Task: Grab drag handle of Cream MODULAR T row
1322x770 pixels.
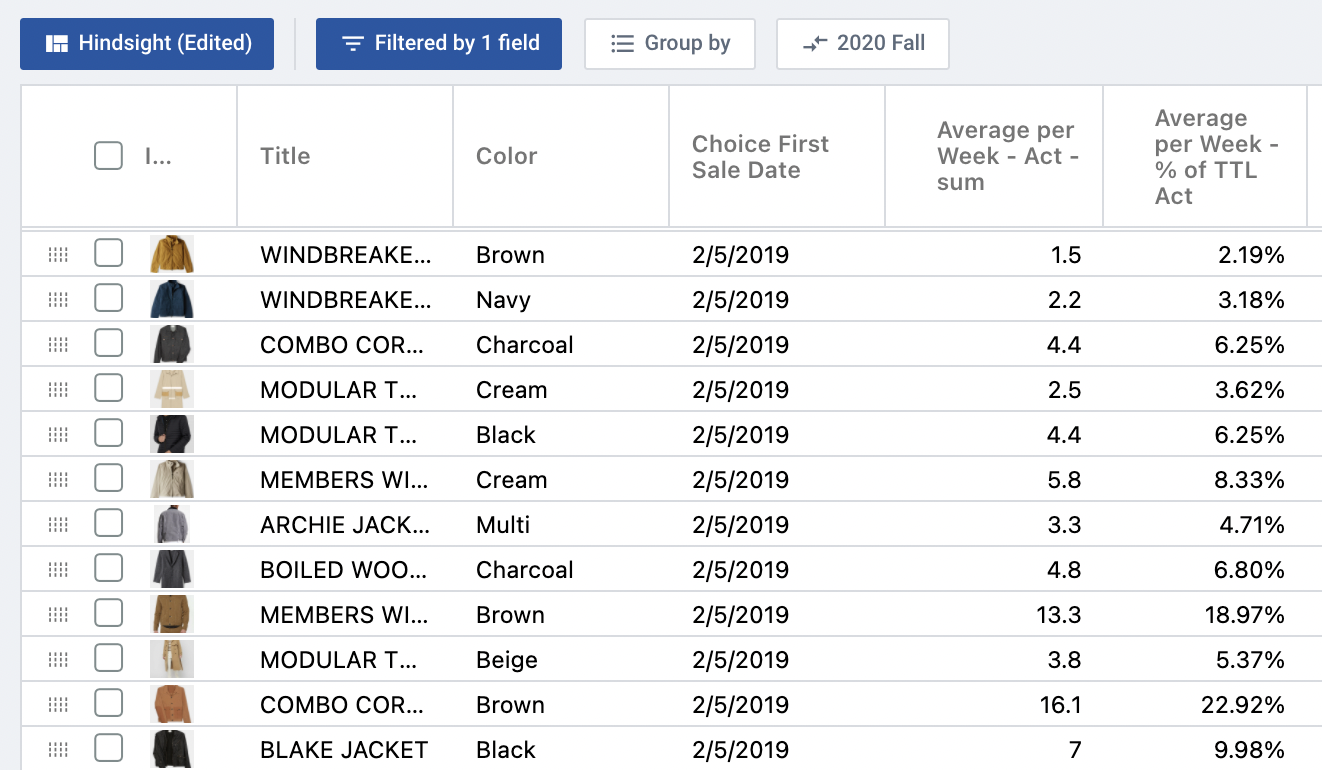Action: 58,390
